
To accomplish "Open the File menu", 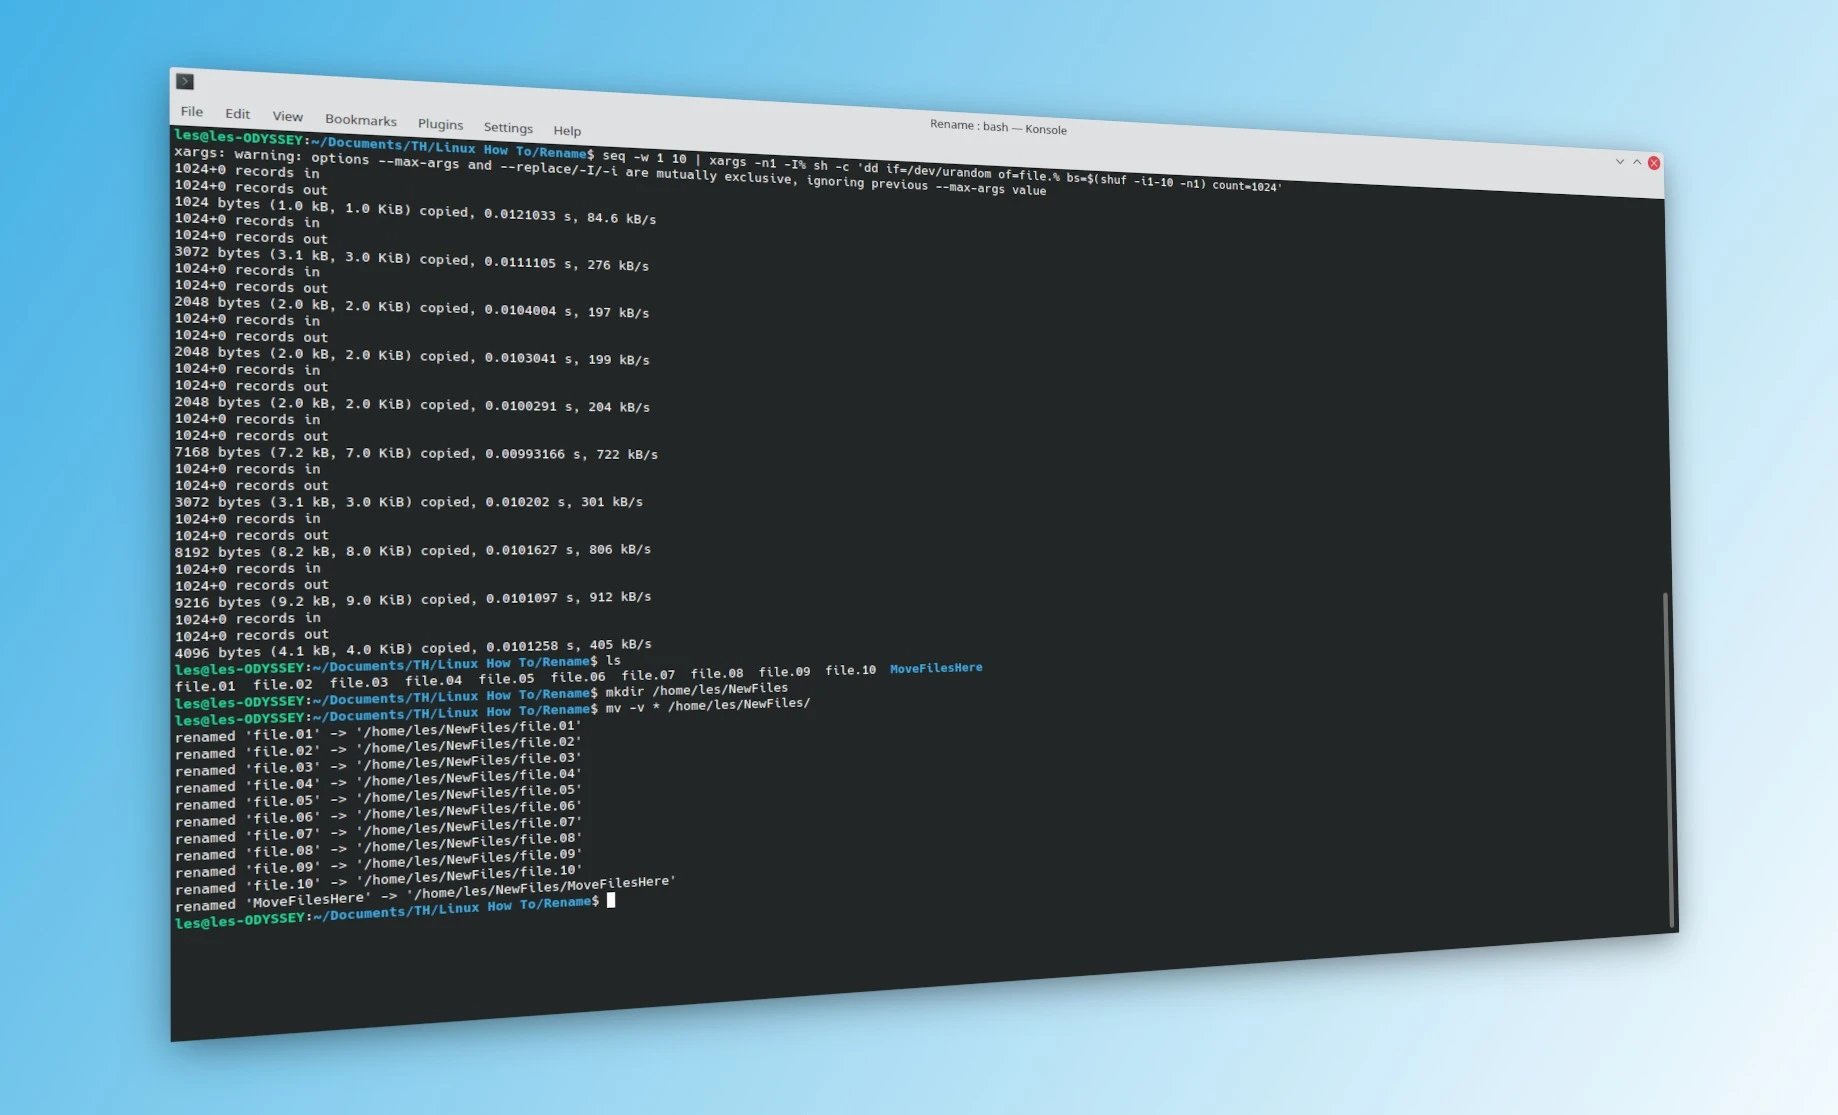I will pyautogui.click(x=192, y=111).
